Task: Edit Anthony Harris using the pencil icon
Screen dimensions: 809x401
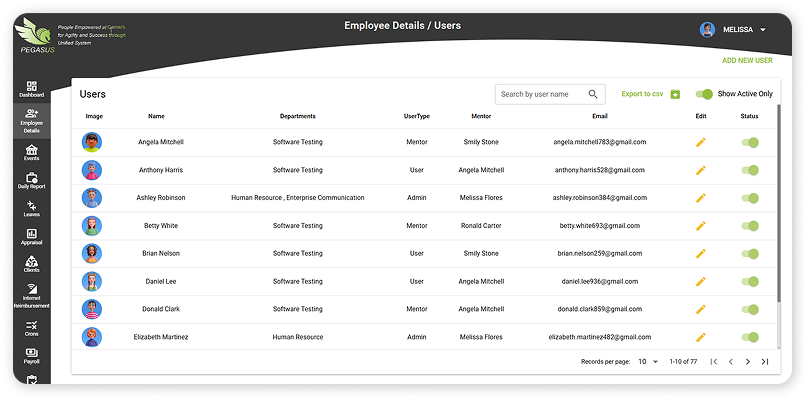Action: tap(701, 170)
